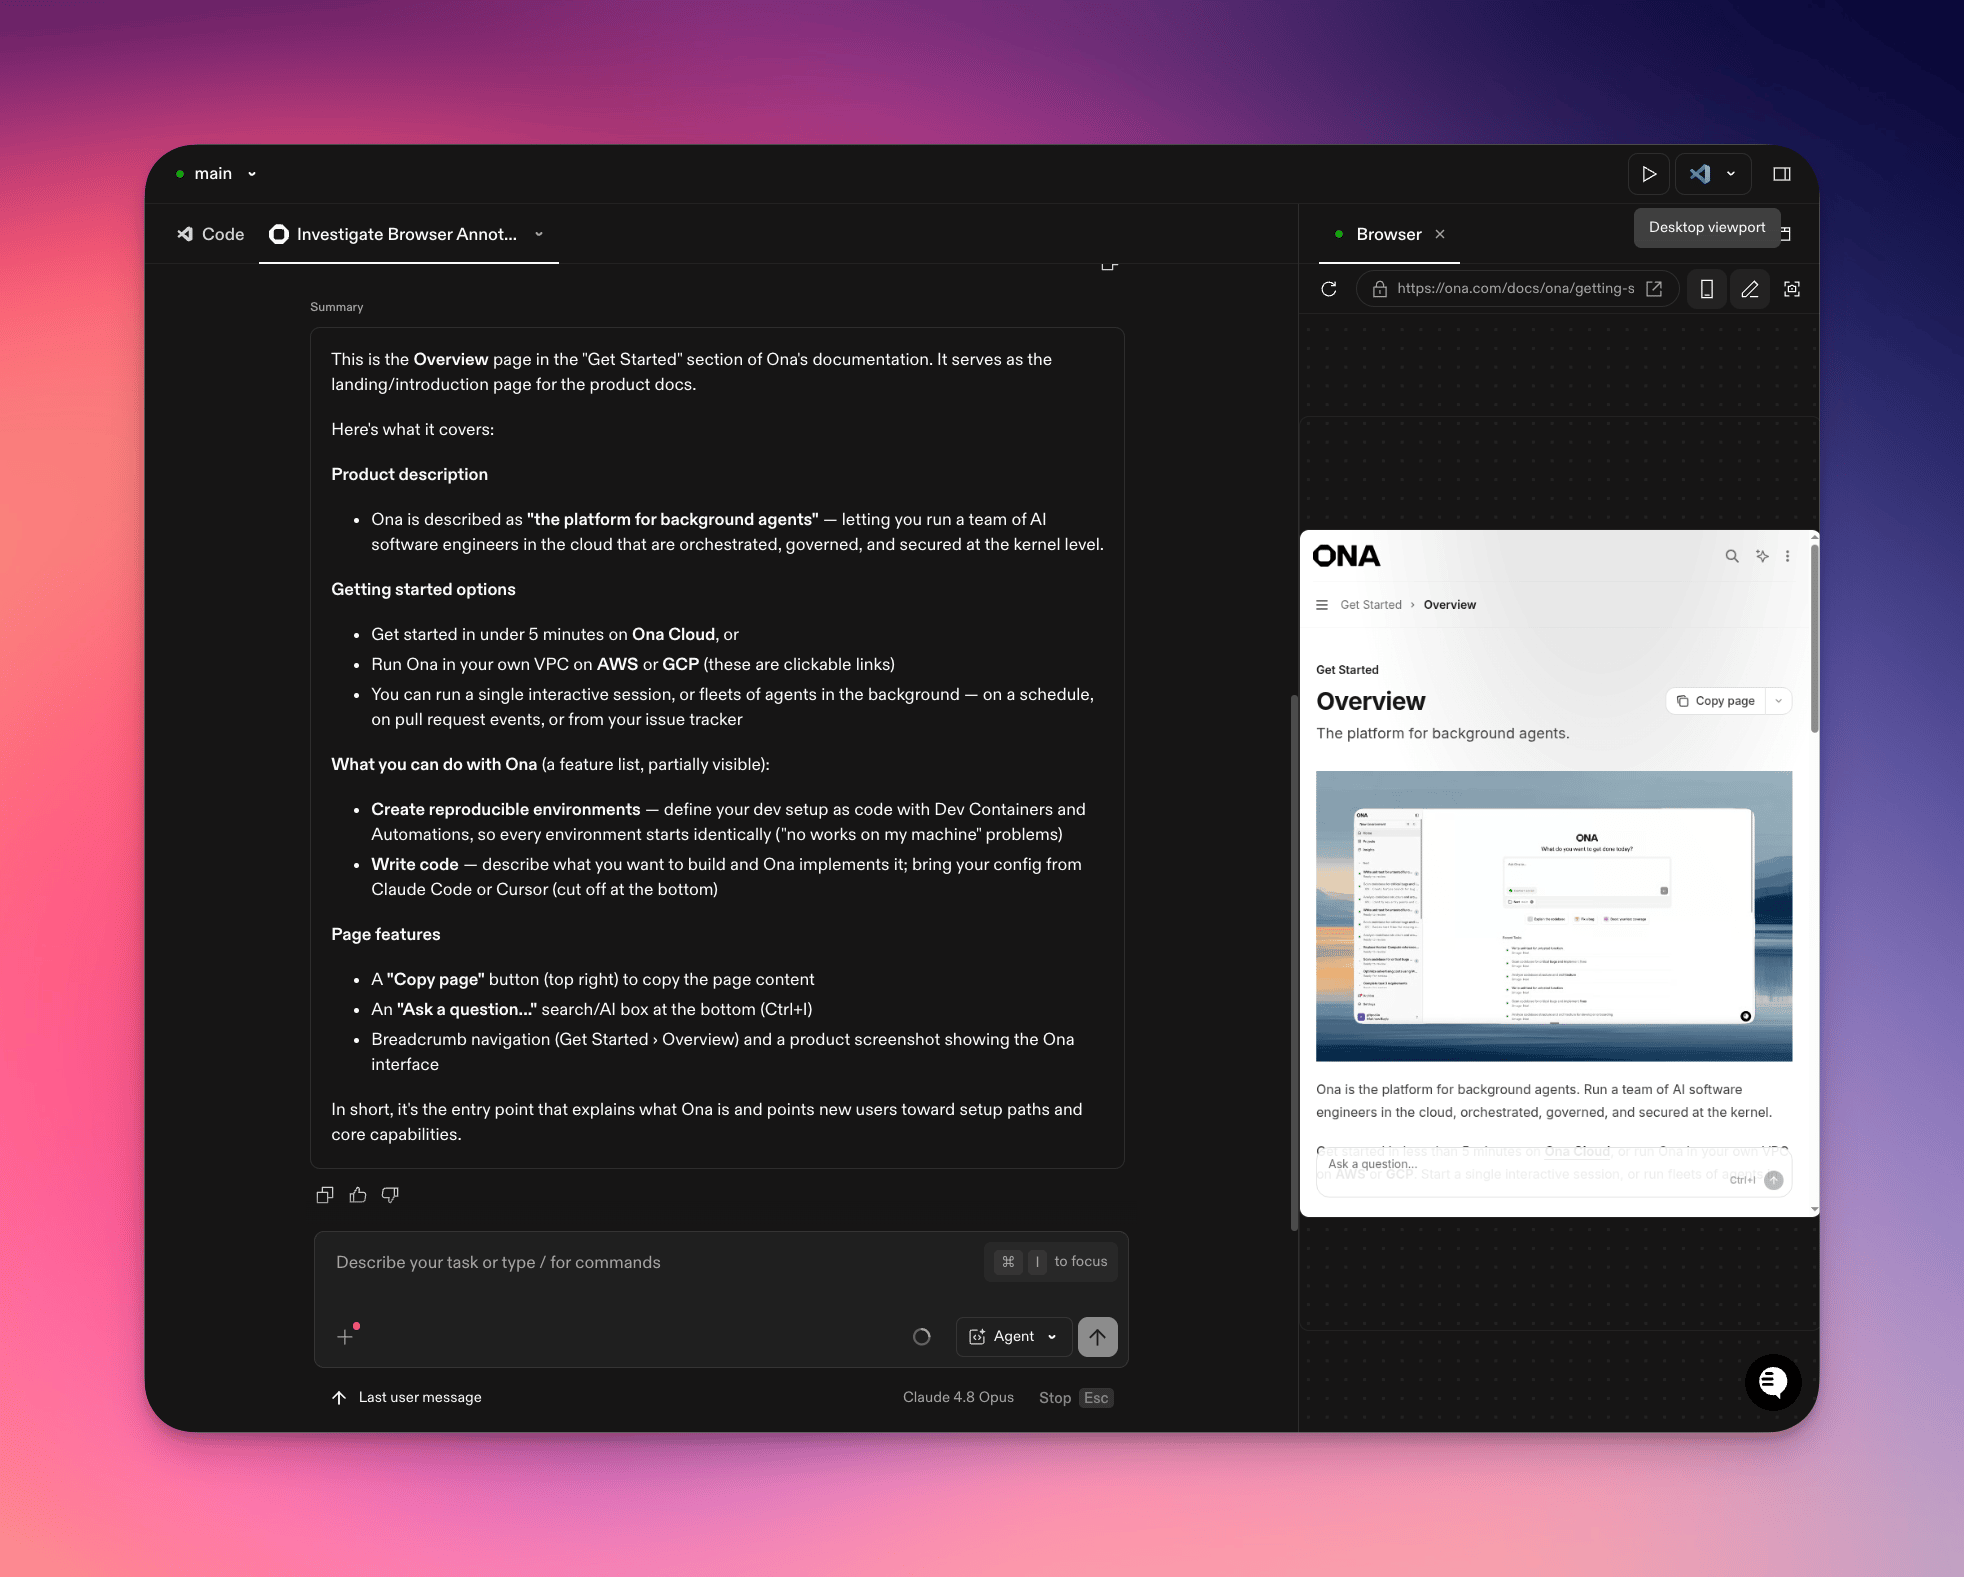Image resolution: width=1964 pixels, height=1577 pixels.
Task: Click the Copy page button
Action: (x=1716, y=701)
